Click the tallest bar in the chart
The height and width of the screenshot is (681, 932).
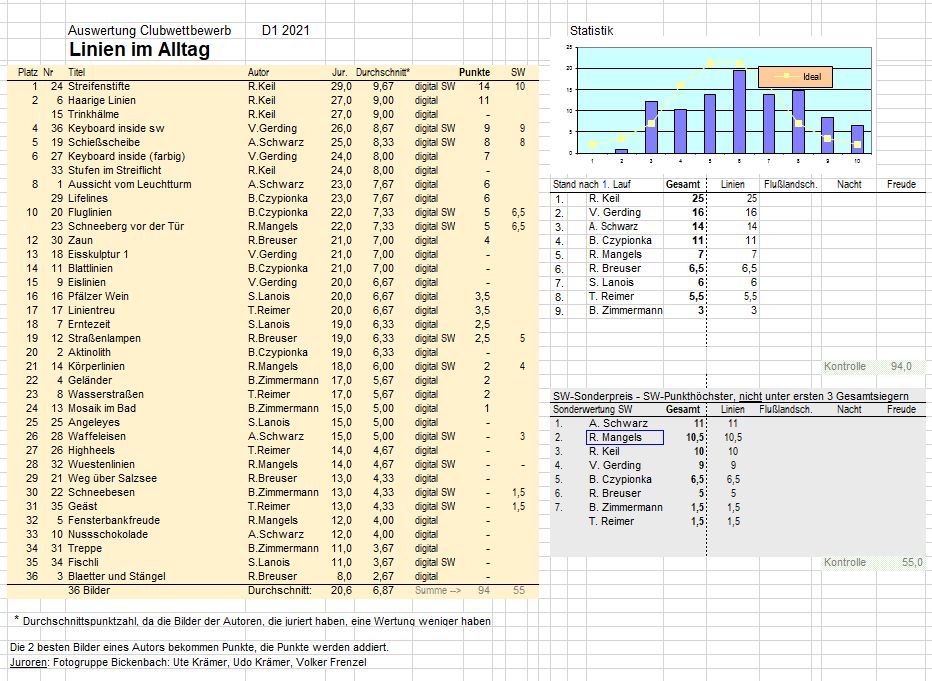pos(739,112)
